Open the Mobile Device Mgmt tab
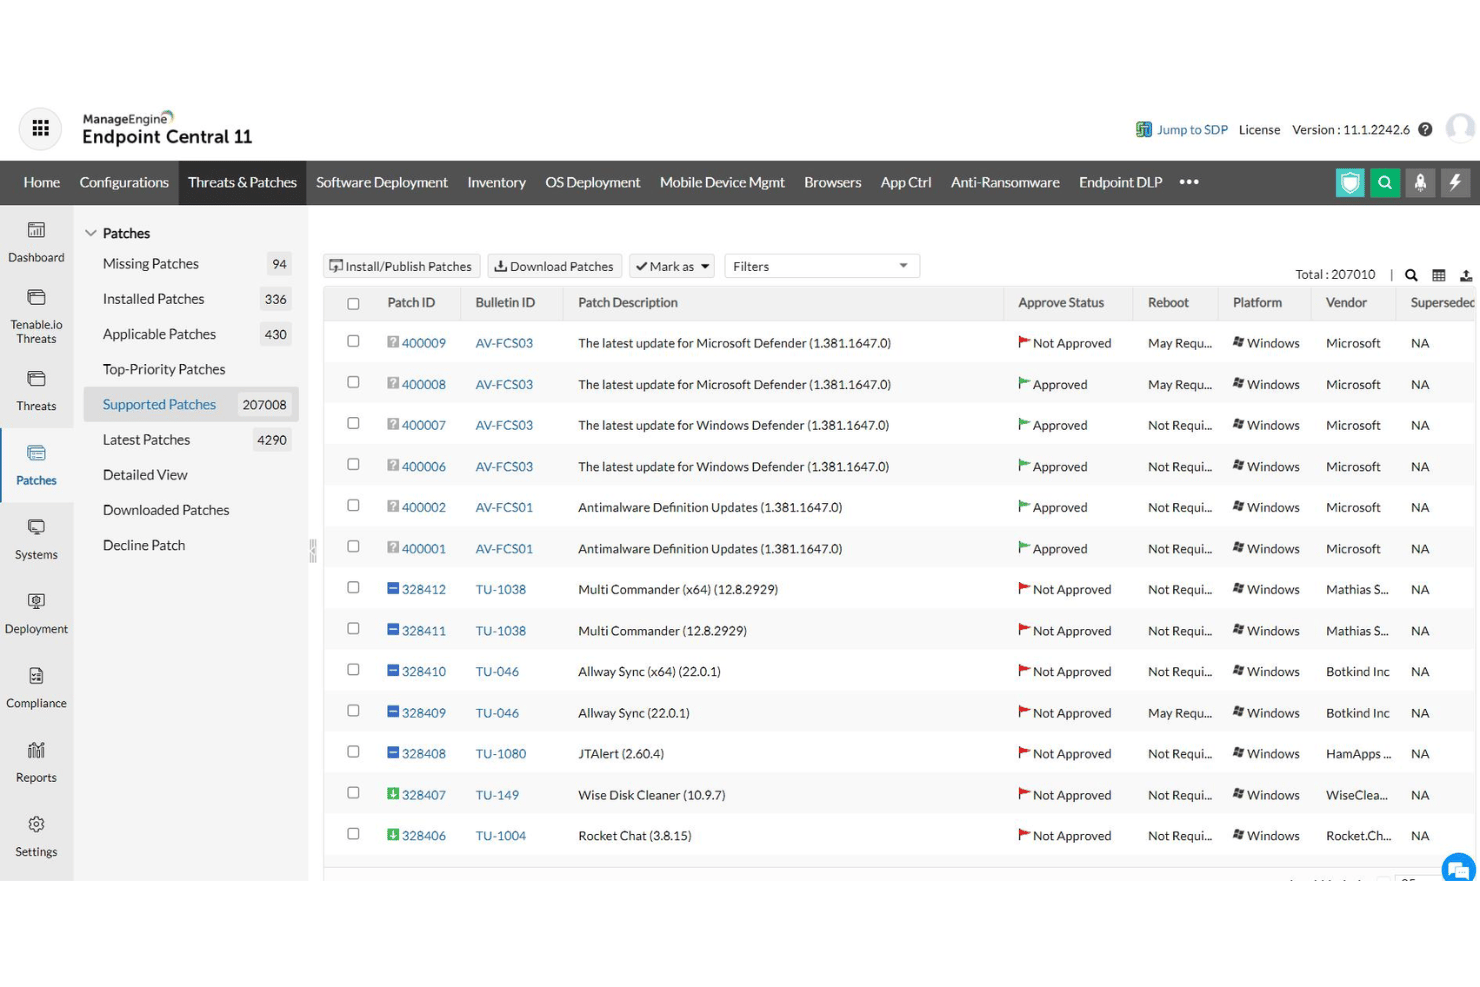1480x987 pixels. pos(722,182)
